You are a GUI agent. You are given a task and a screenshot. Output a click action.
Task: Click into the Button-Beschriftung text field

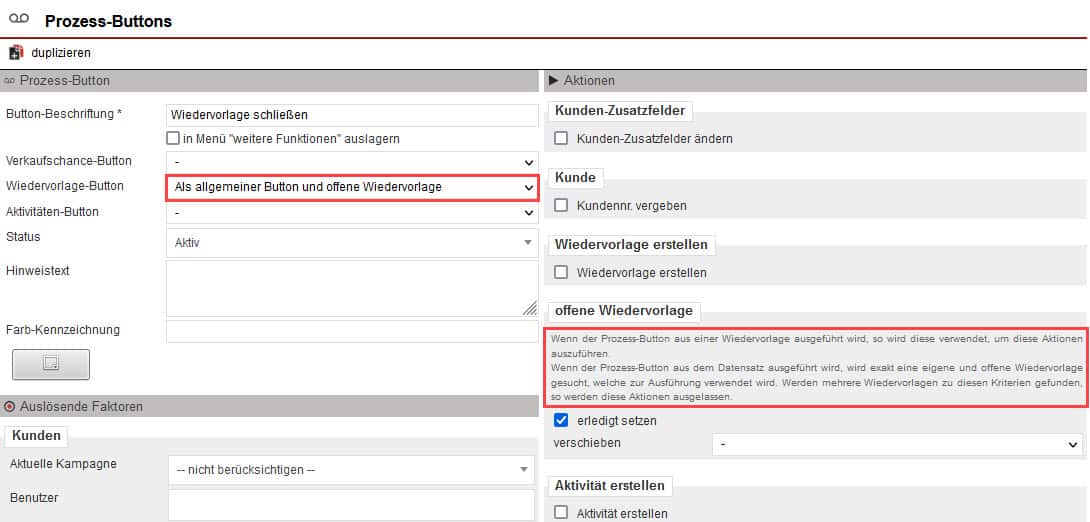pyautogui.click(x=352, y=115)
